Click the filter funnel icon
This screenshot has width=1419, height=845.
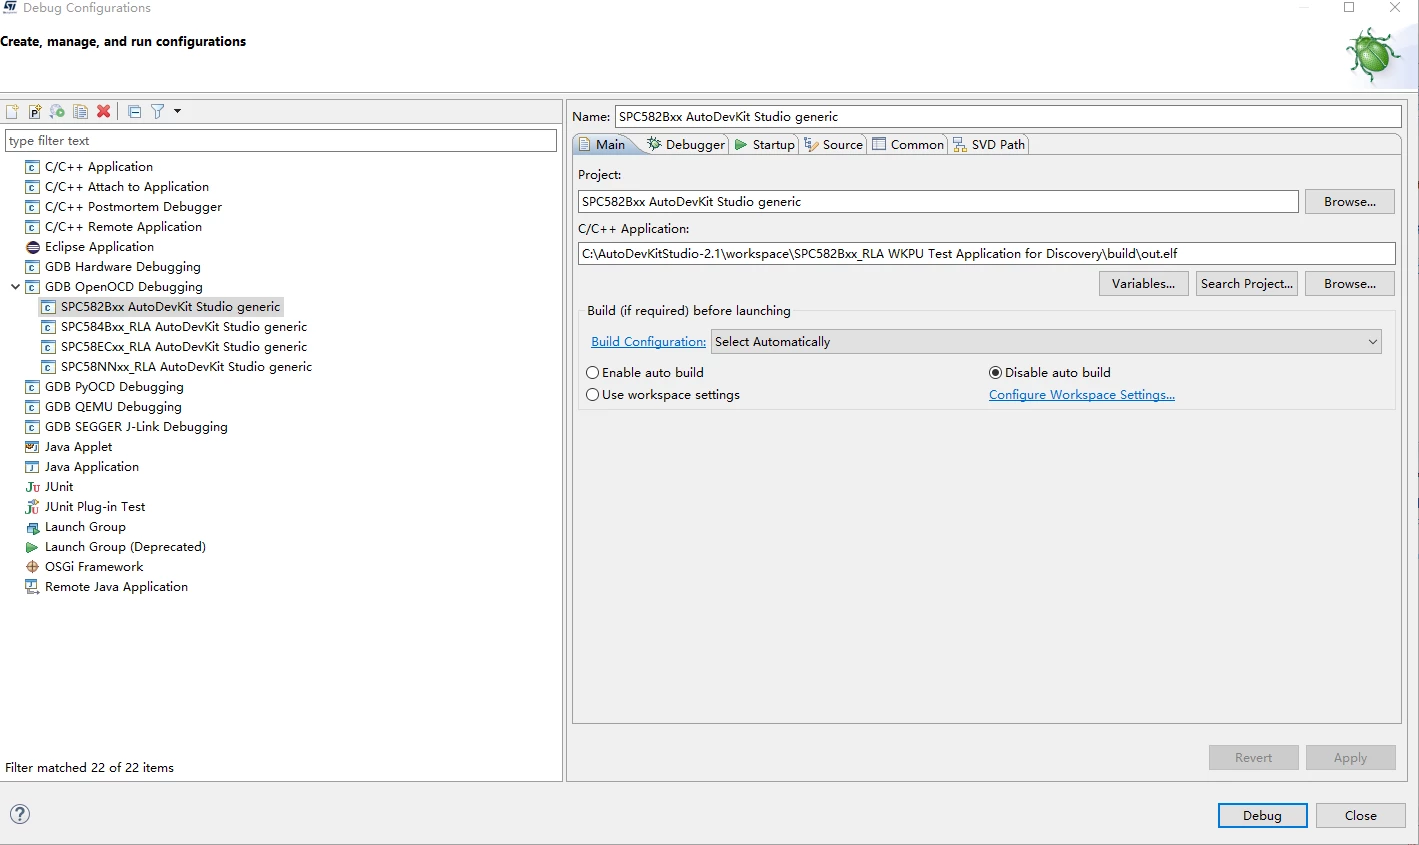157,111
